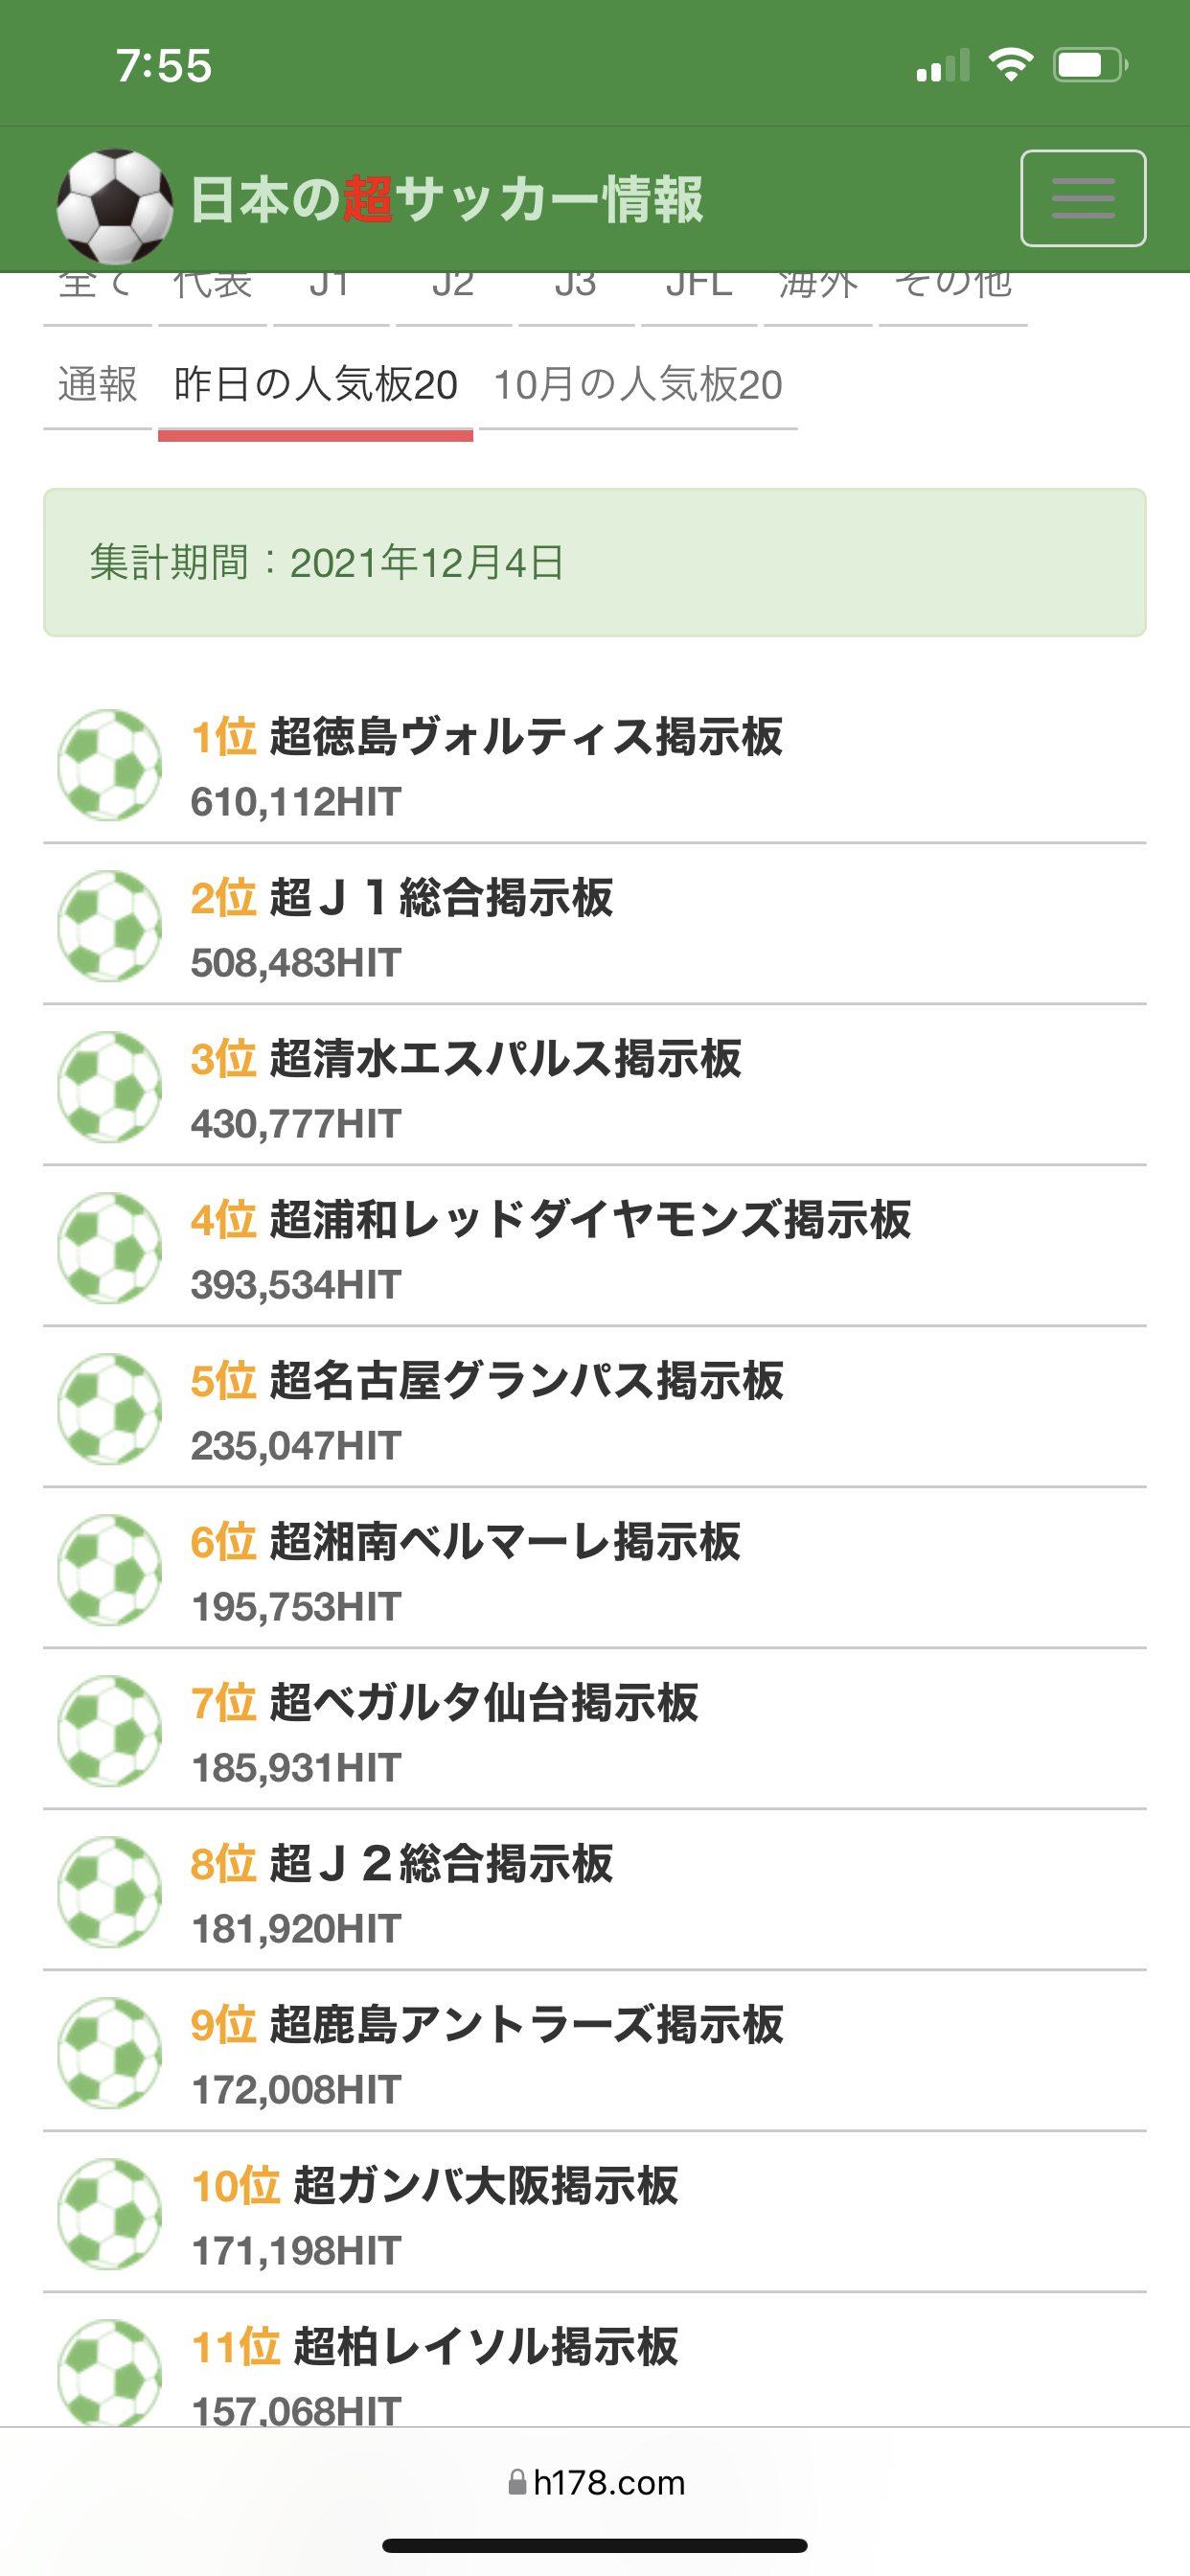Tap the h178.com address bar
The height and width of the screenshot is (2576, 1190).
click(596, 2482)
